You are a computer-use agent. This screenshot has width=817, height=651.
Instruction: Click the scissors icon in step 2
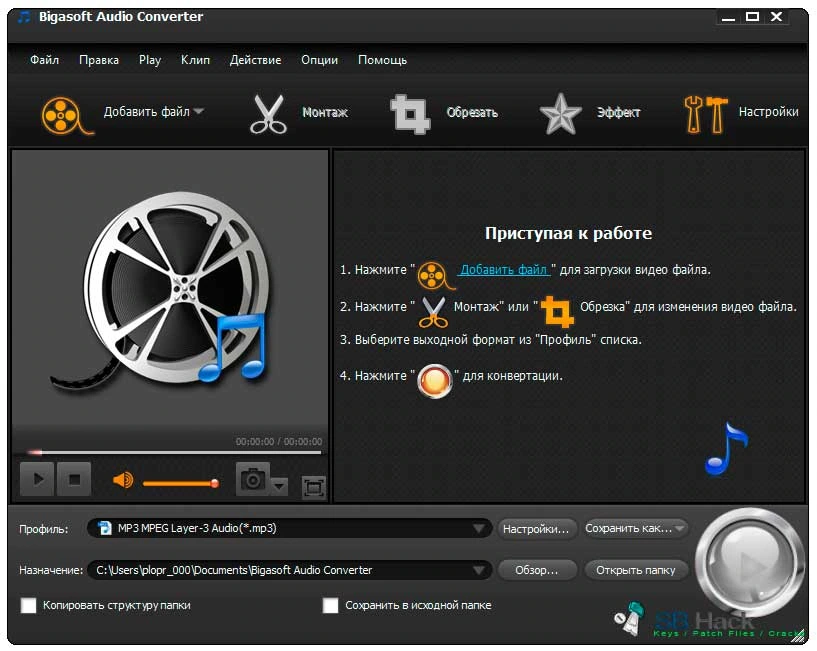click(434, 312)
